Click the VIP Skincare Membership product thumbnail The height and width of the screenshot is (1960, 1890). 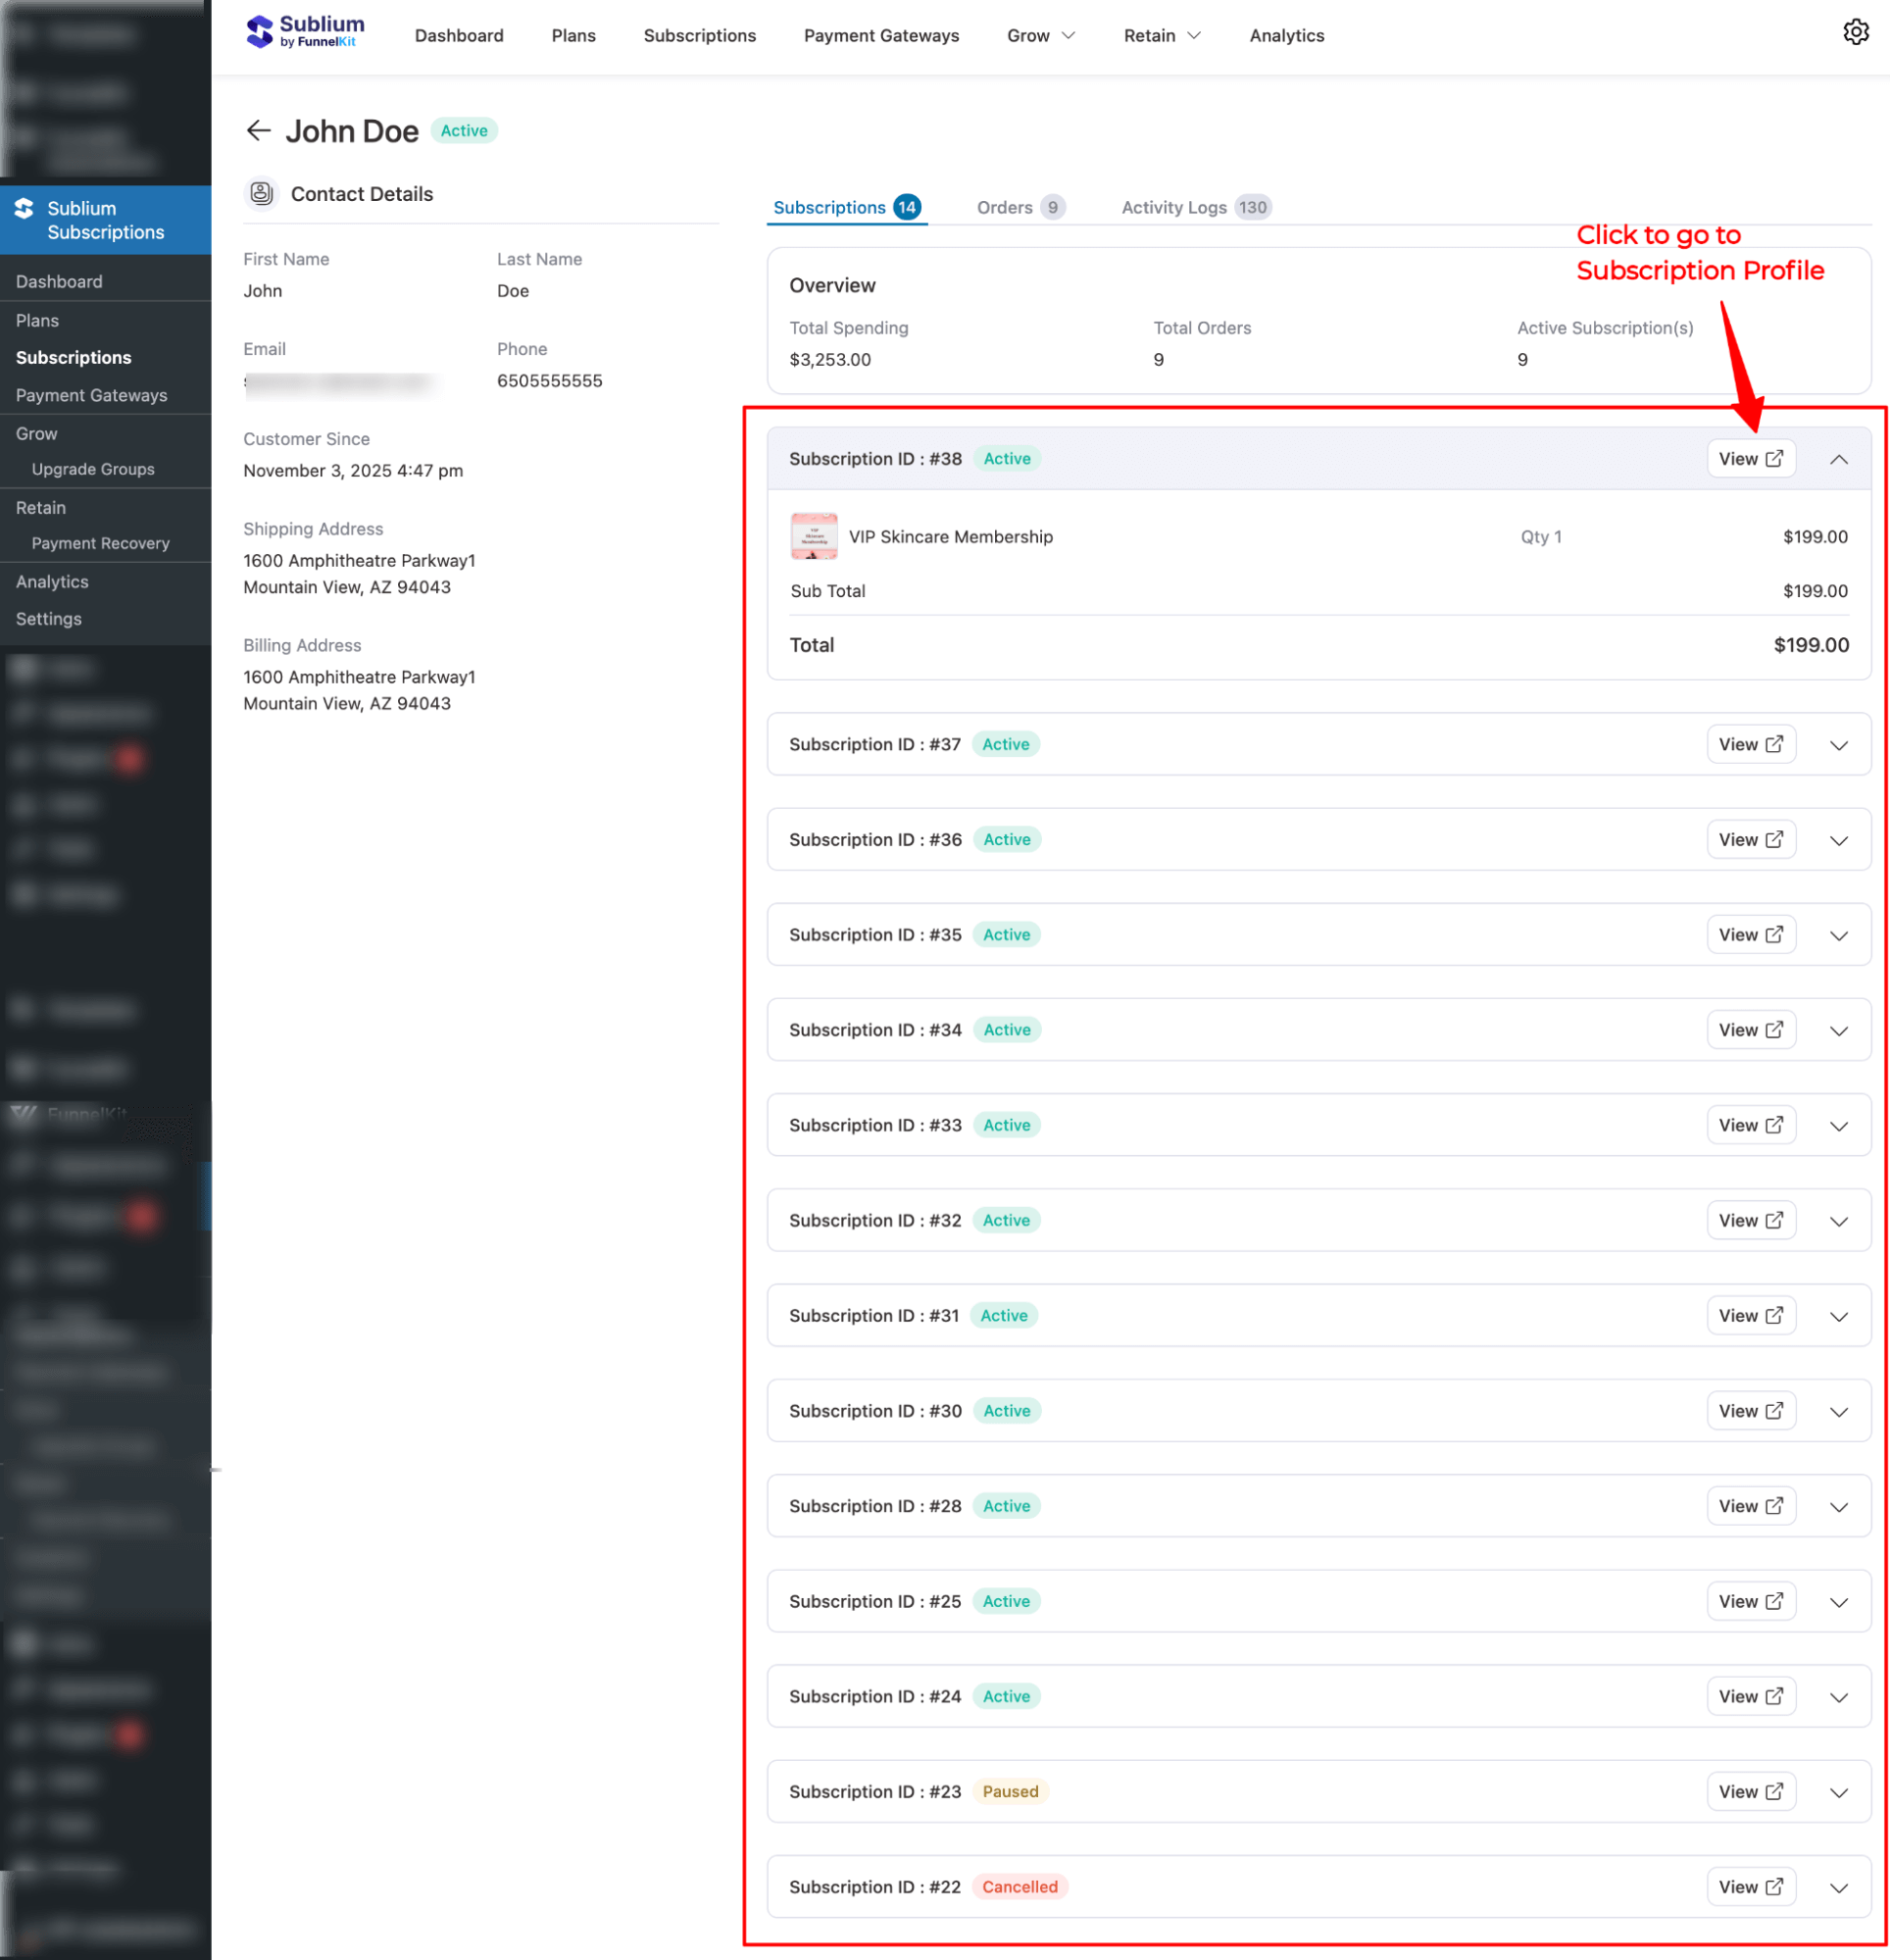click(814, 536)
